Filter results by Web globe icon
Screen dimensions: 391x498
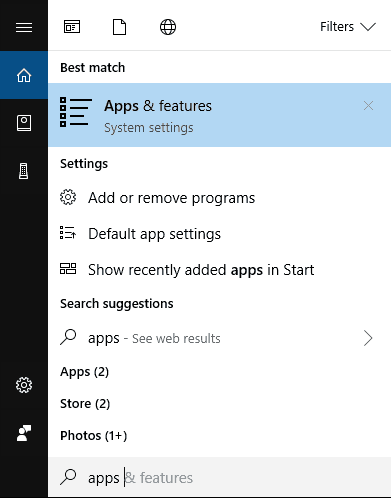click(x=168, y=27)
